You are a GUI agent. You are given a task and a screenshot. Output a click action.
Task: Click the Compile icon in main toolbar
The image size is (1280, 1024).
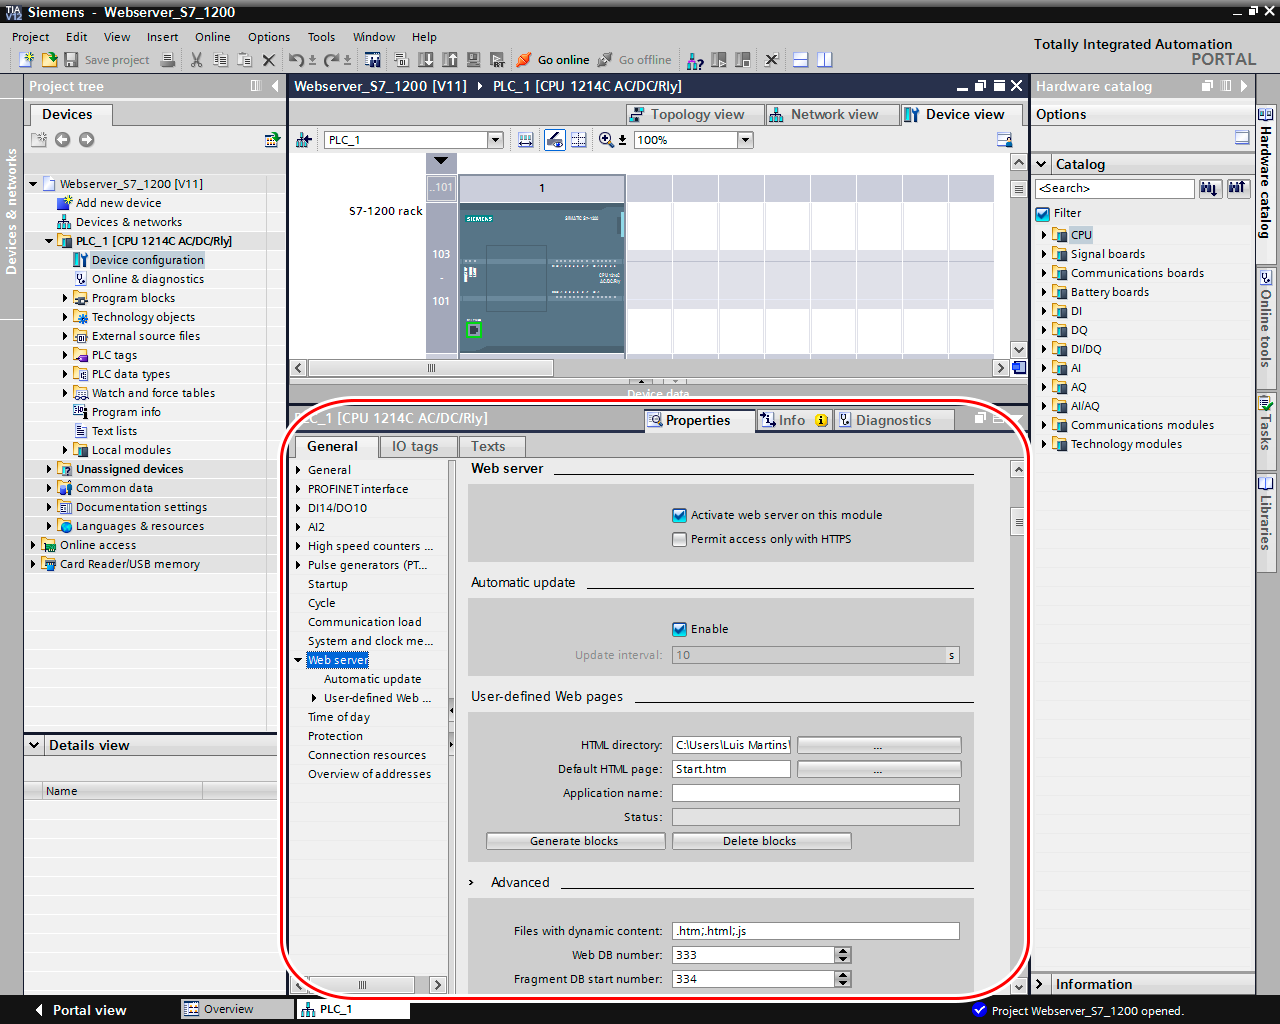pyautogui.click(x=401, y=60)
